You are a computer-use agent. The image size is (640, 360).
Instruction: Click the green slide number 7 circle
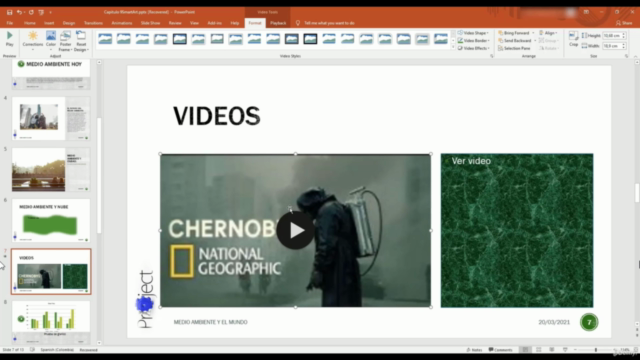click(589, 322)
